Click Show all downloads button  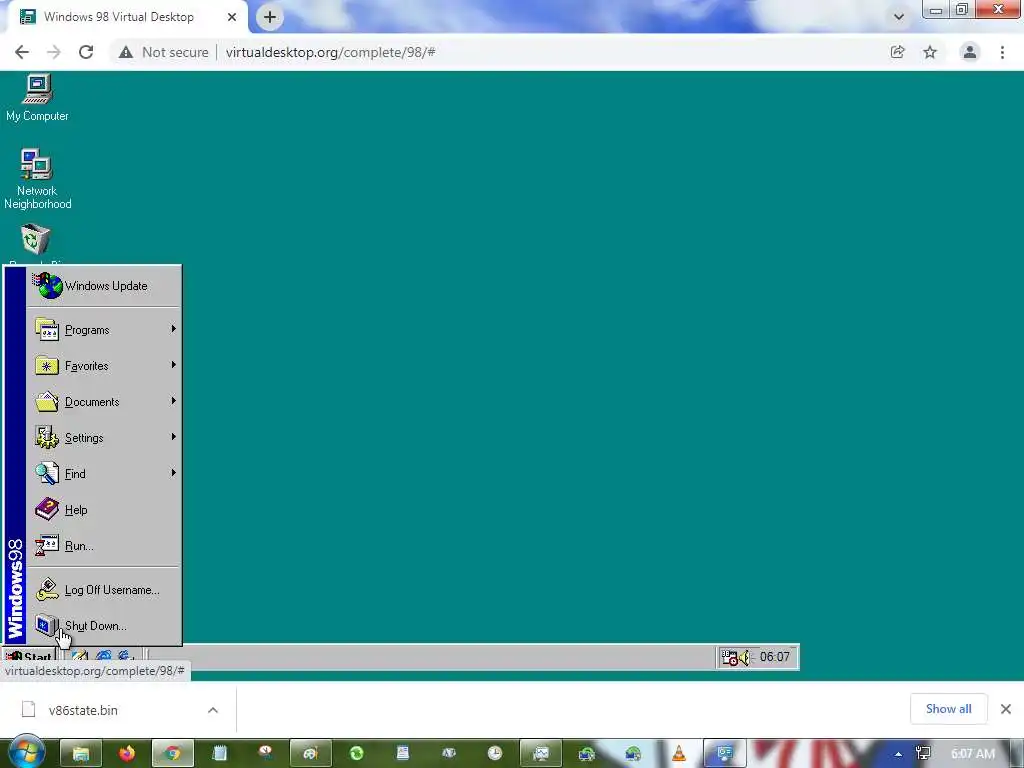coord(948,709)
